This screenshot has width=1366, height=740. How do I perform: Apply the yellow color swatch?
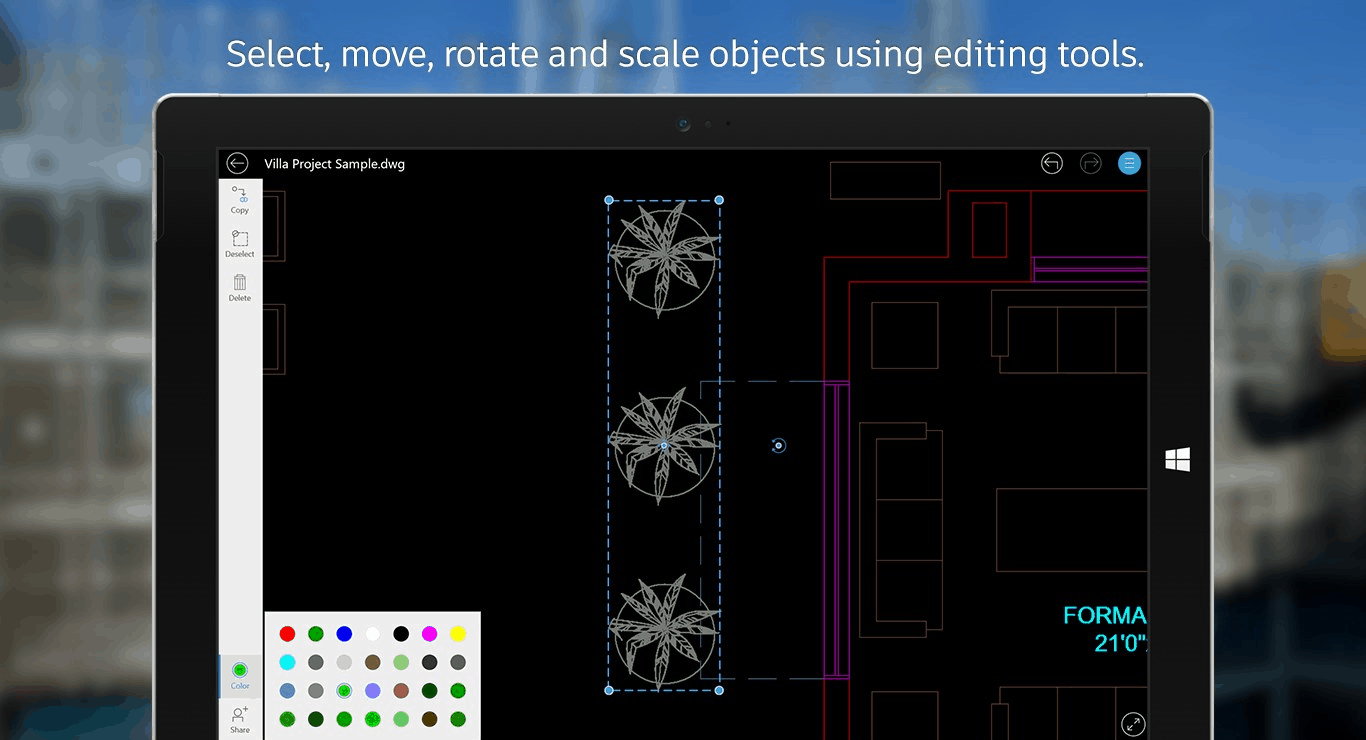pyautogui.click(x=458, y=634)
